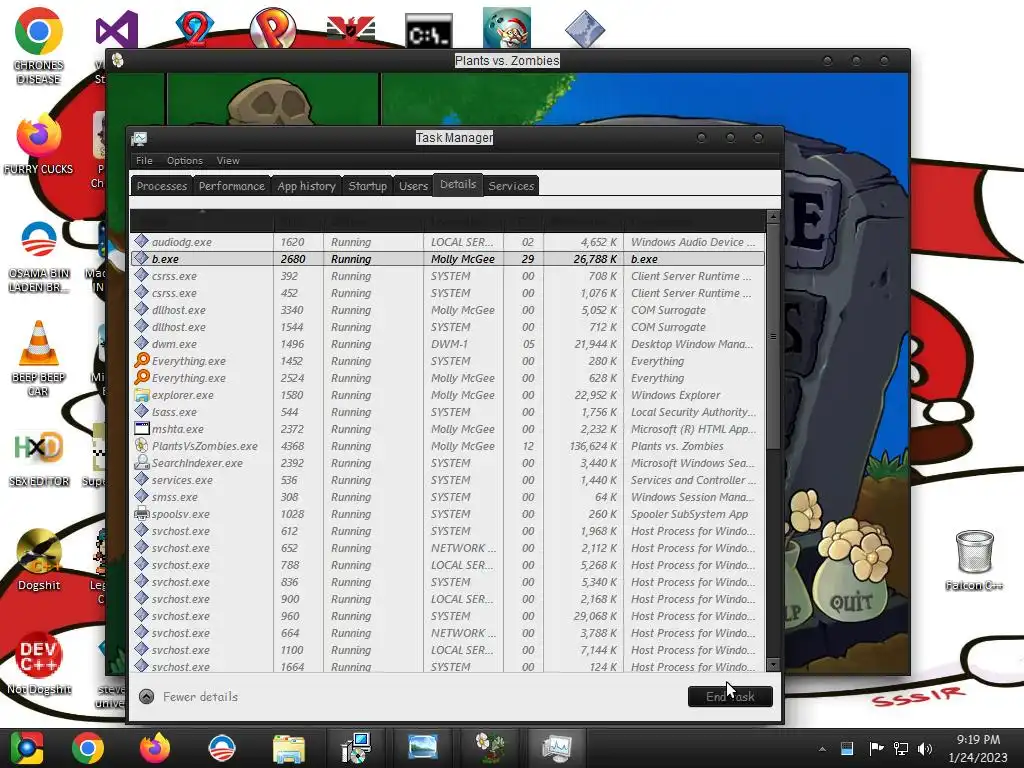Click the volume speaker icon in the system tray
1024x768 pixels.
point(925,748)
